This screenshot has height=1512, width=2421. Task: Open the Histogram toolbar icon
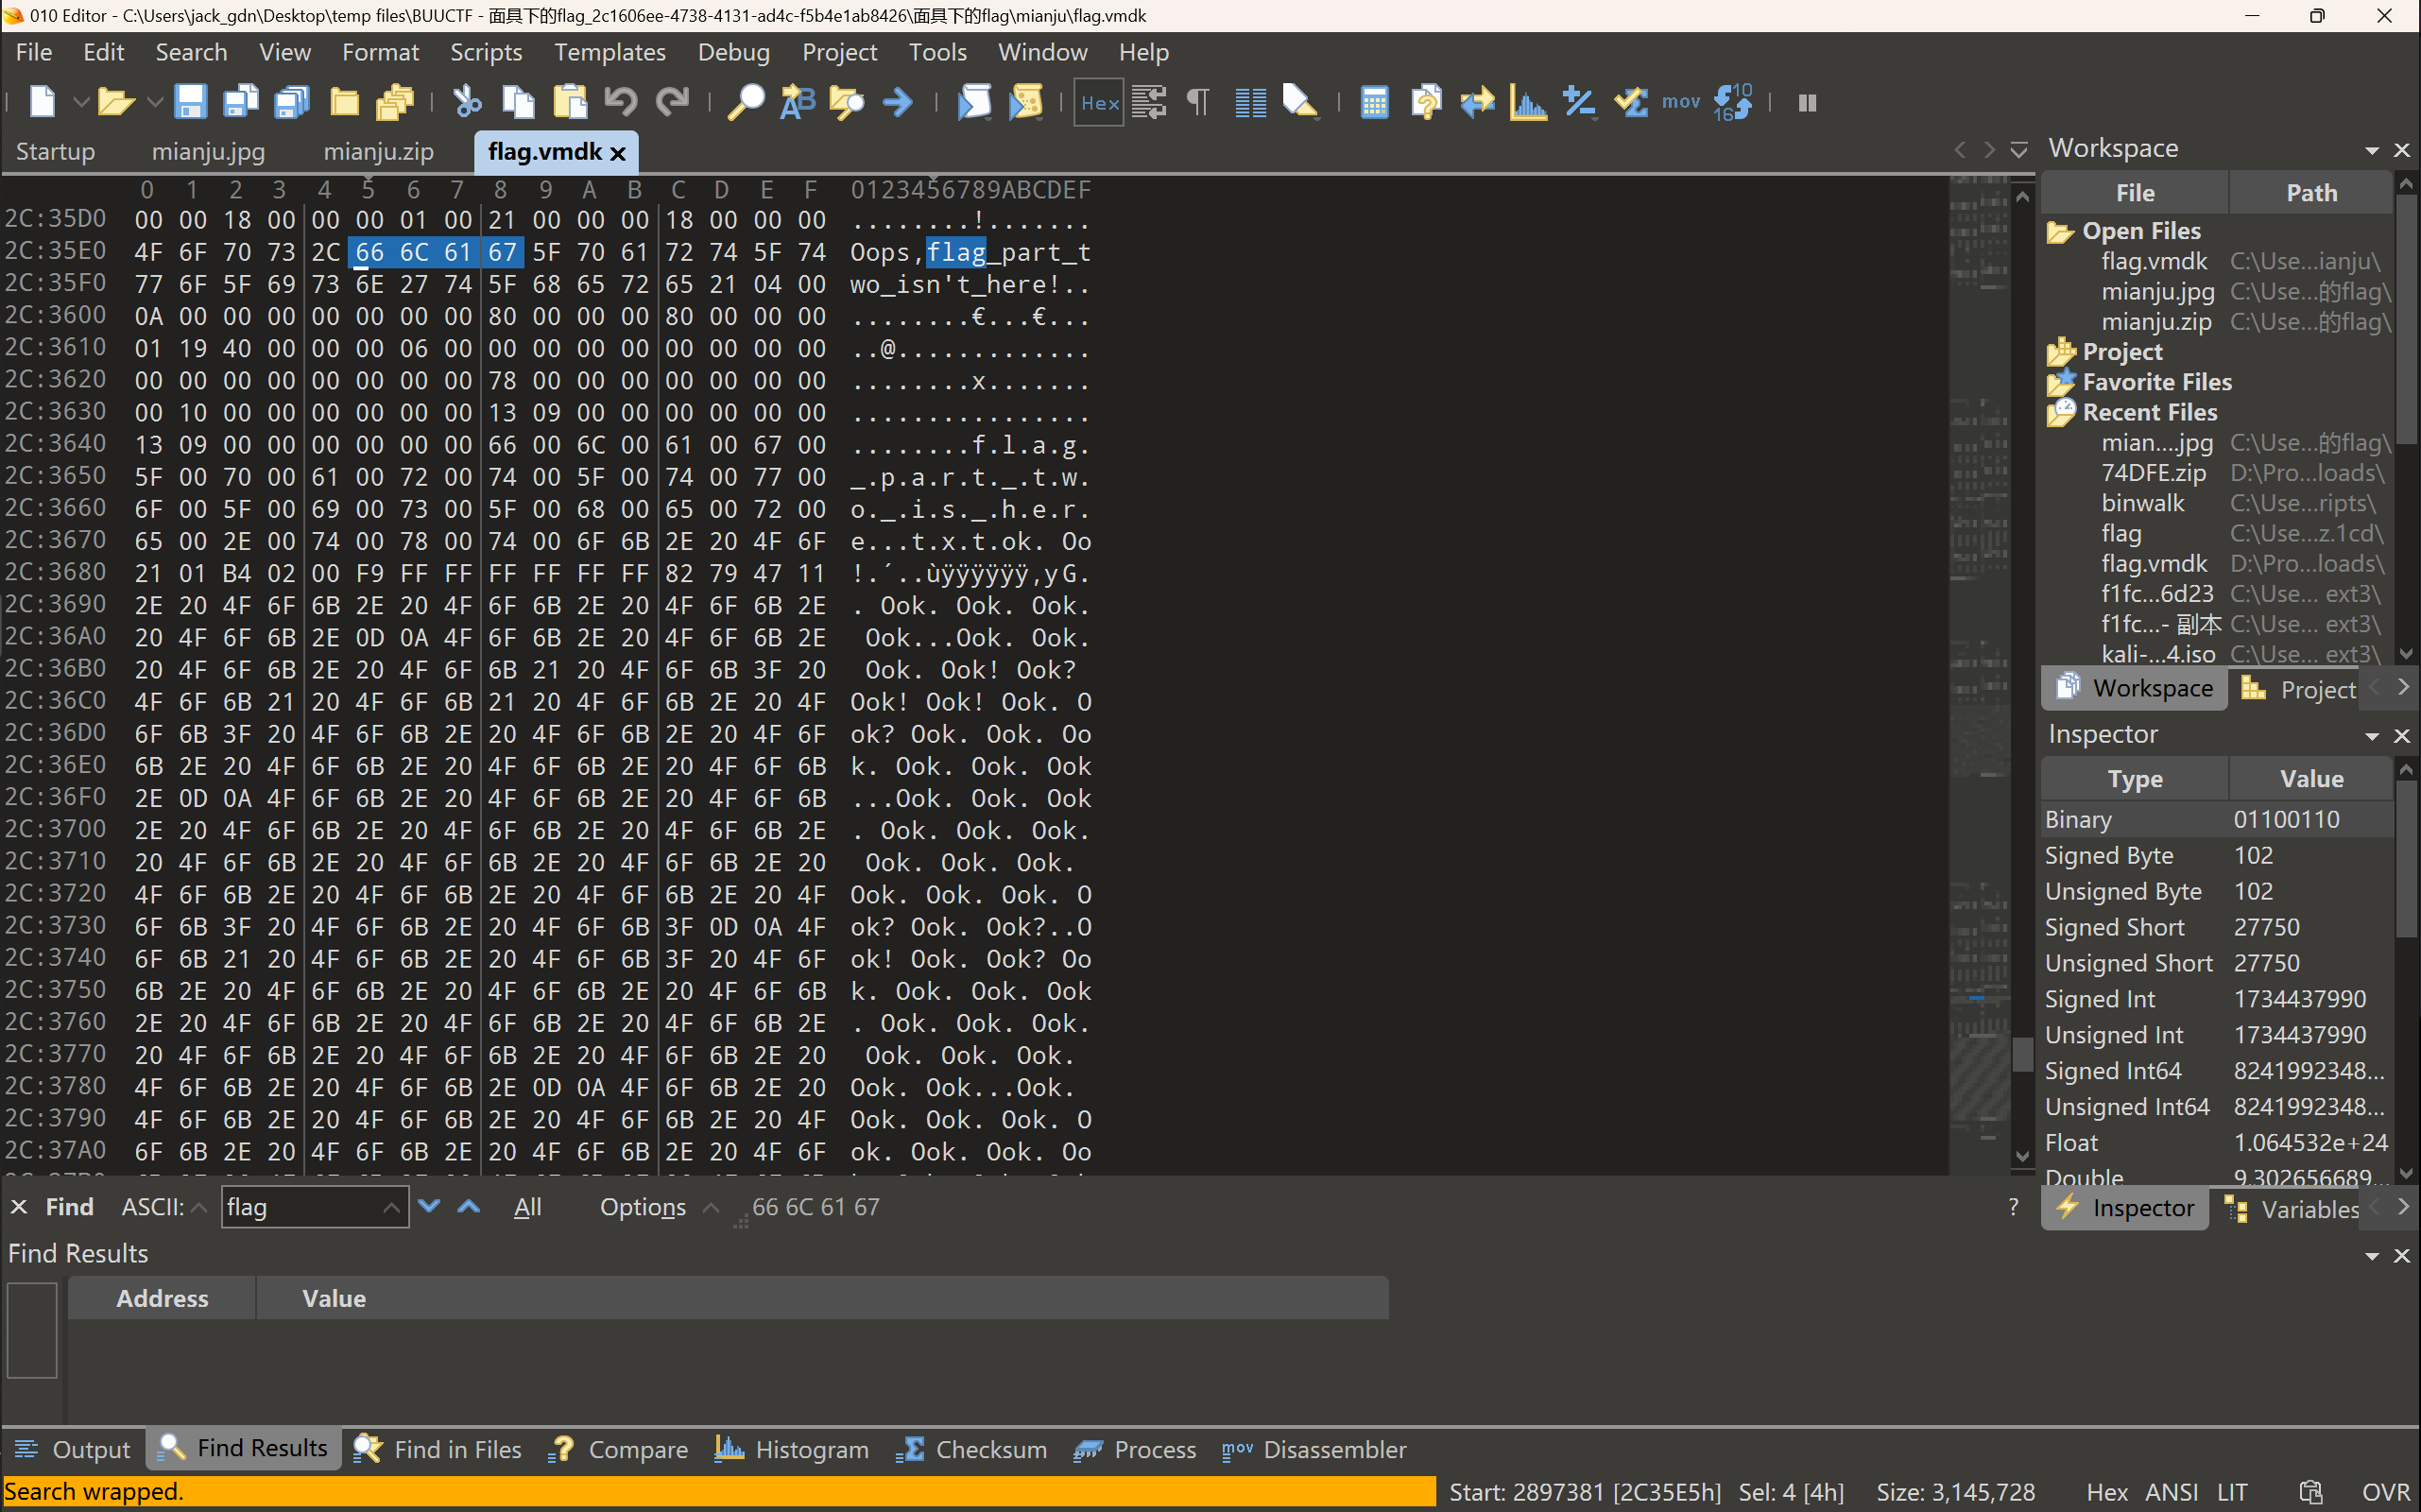(x=1527, y=102)
